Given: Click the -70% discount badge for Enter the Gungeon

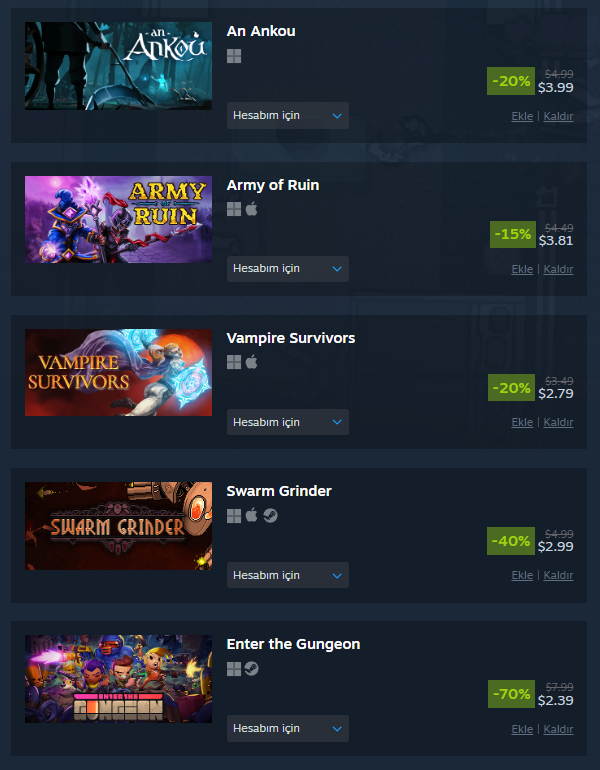Looking at the screenshot, I should (x=511, y=694).
